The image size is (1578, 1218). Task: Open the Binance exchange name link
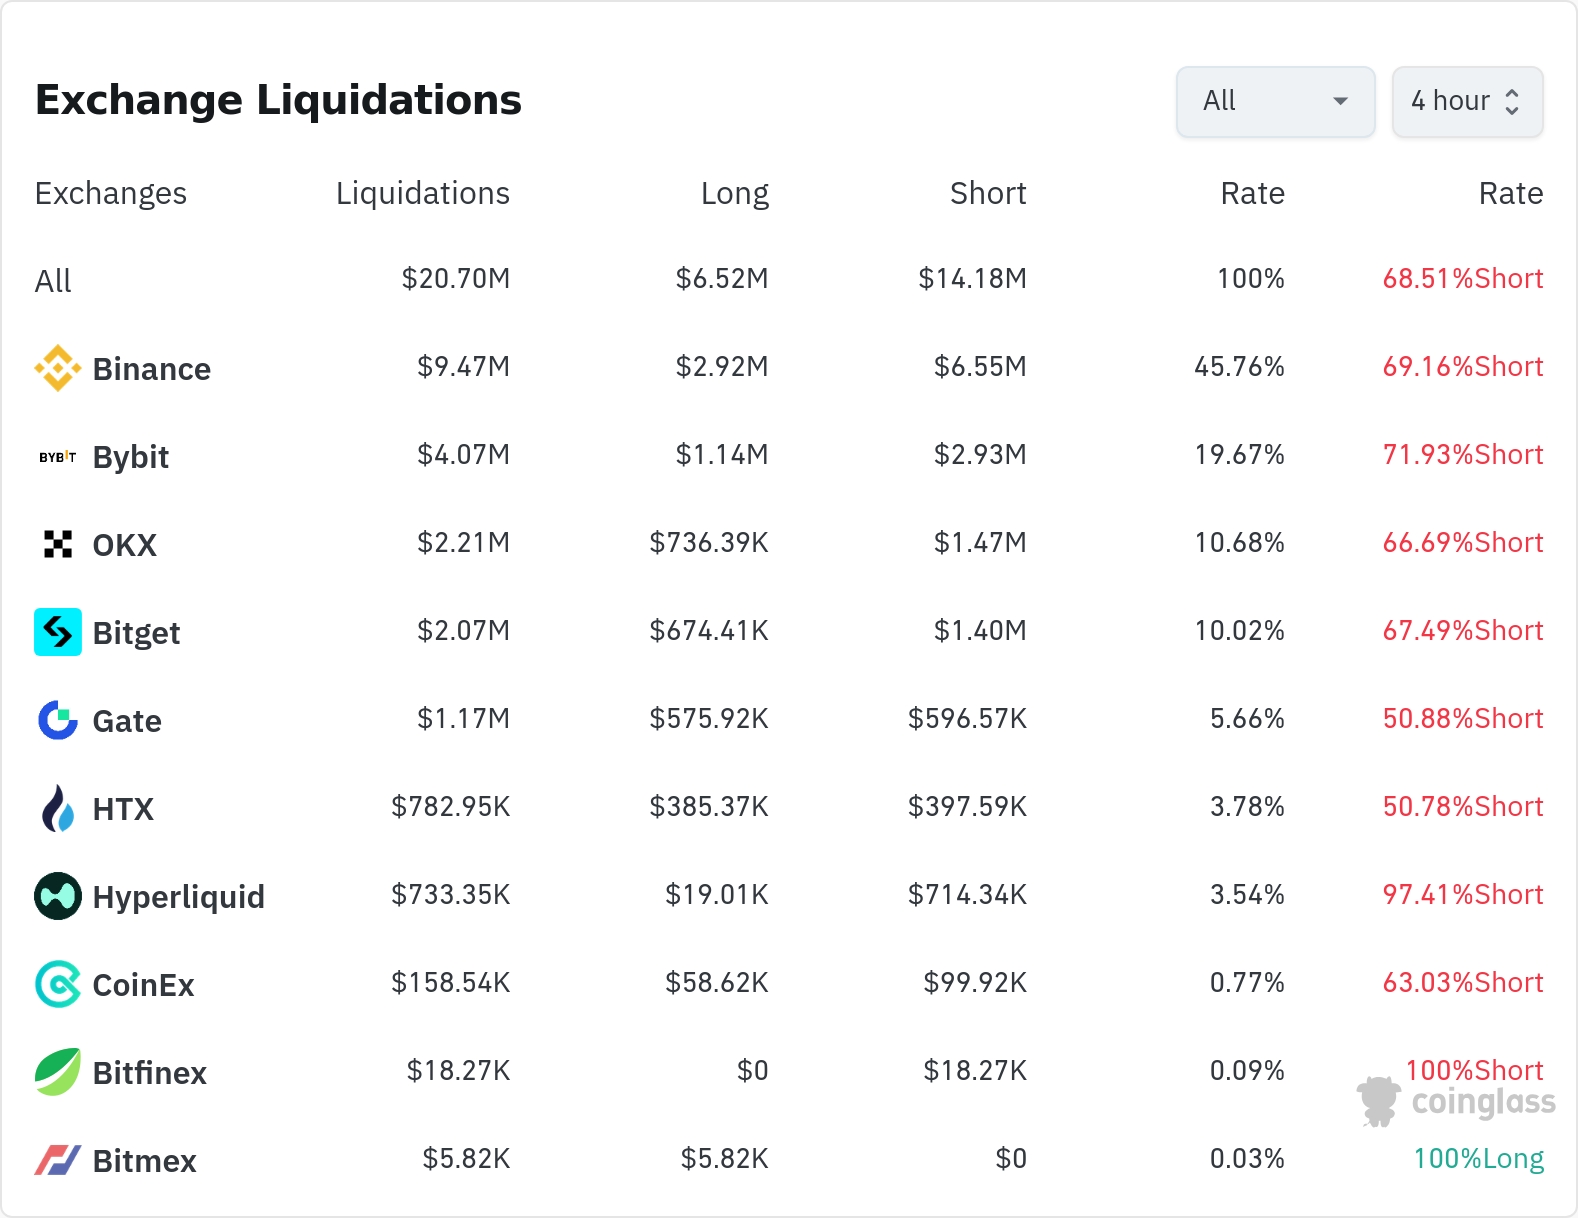click(x=151, y=369)
